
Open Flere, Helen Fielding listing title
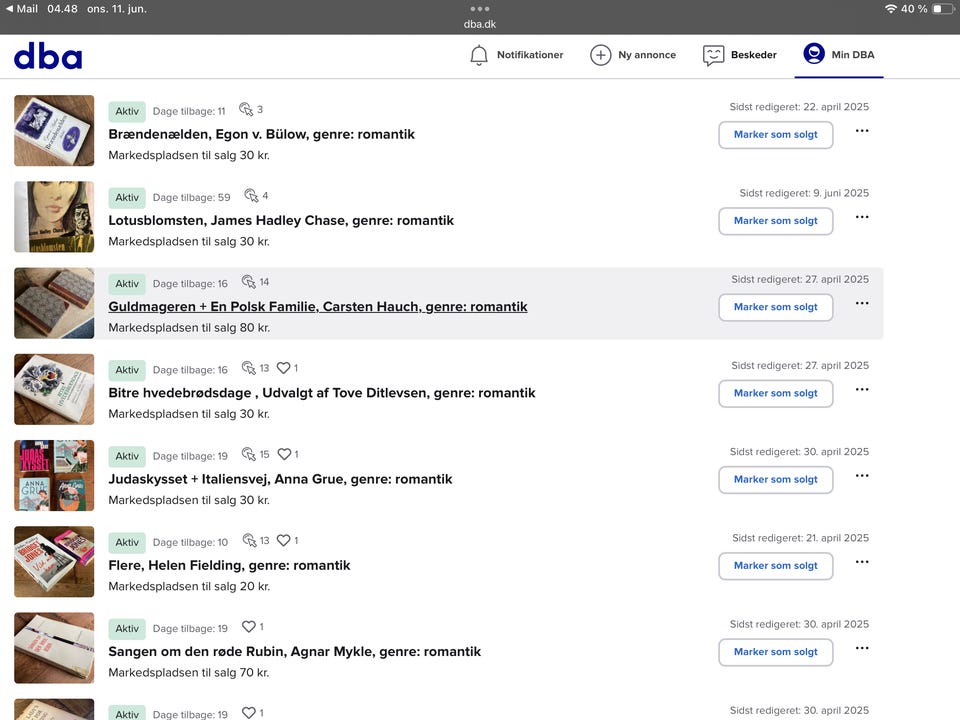230,566
